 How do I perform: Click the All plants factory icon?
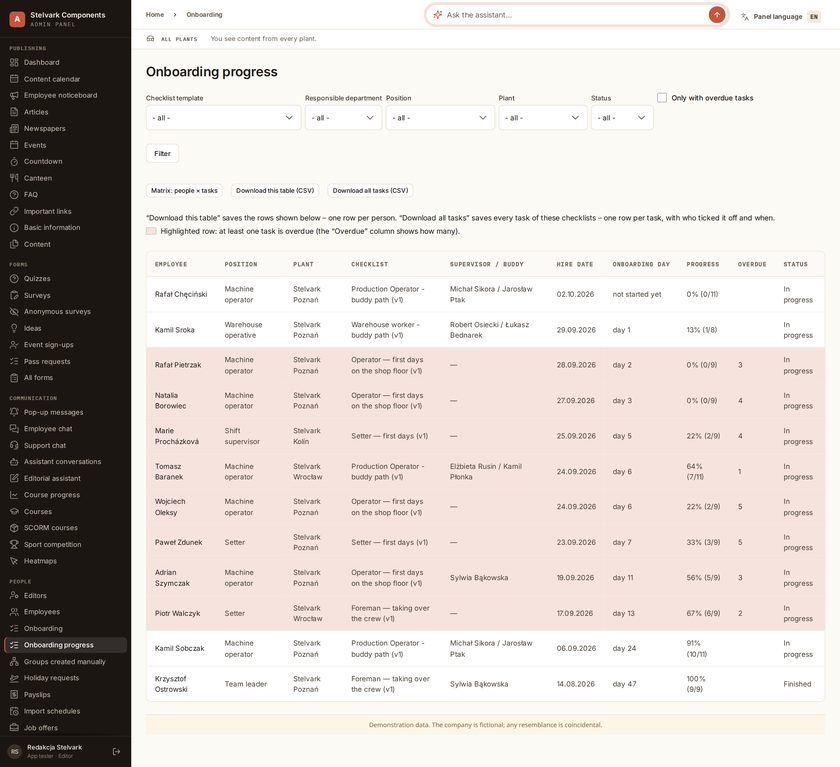pos(151,39)
